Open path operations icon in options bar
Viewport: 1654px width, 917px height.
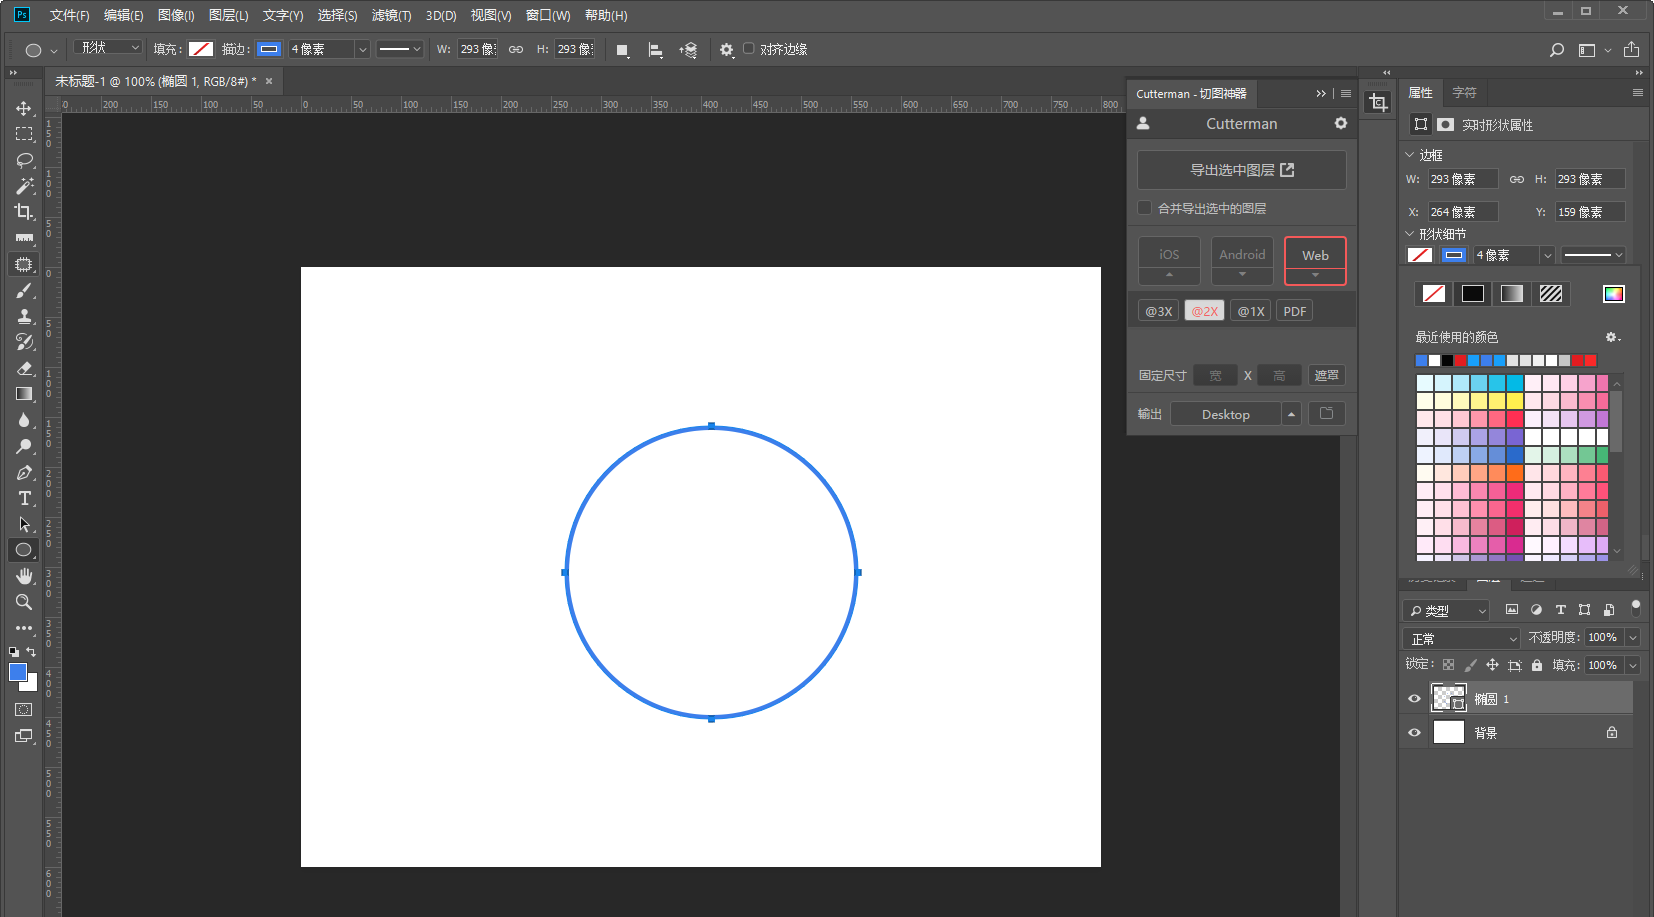[622, 50]
